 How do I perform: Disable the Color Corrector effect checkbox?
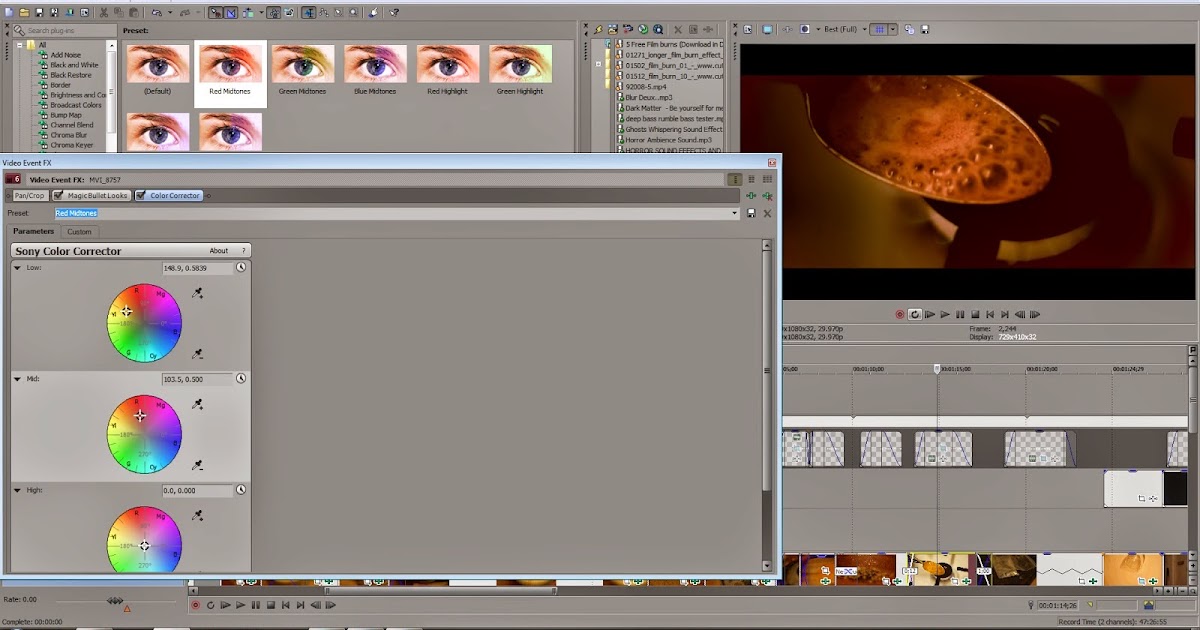pos(141,196)
